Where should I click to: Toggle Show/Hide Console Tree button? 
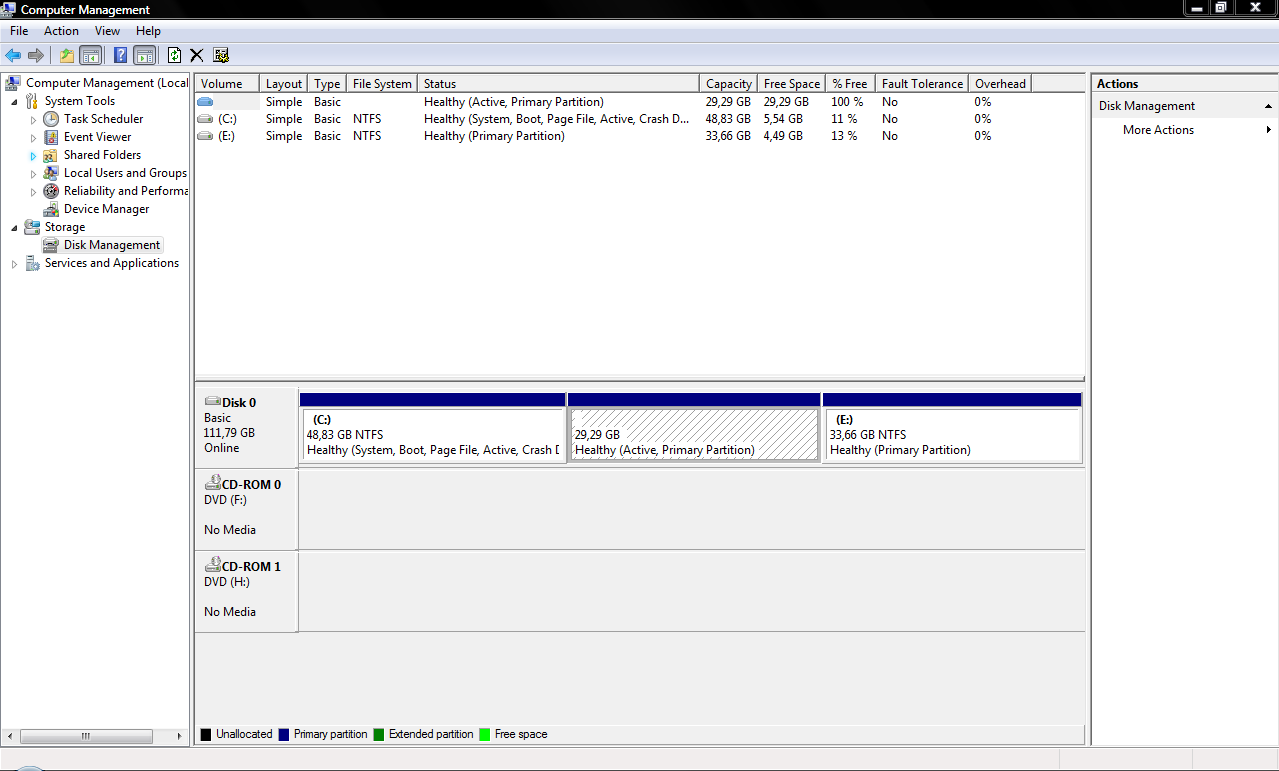click(x=91, y=56)
